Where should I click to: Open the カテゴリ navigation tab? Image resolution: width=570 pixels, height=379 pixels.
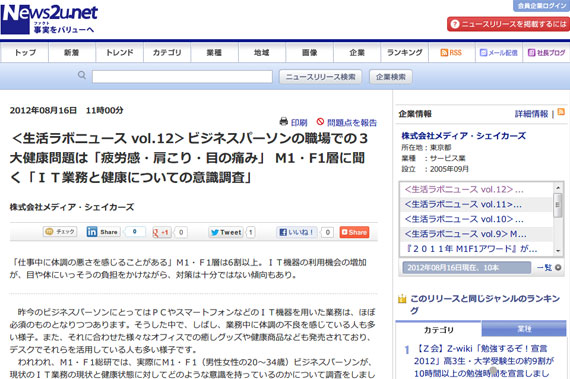click(x=167, y=53)
